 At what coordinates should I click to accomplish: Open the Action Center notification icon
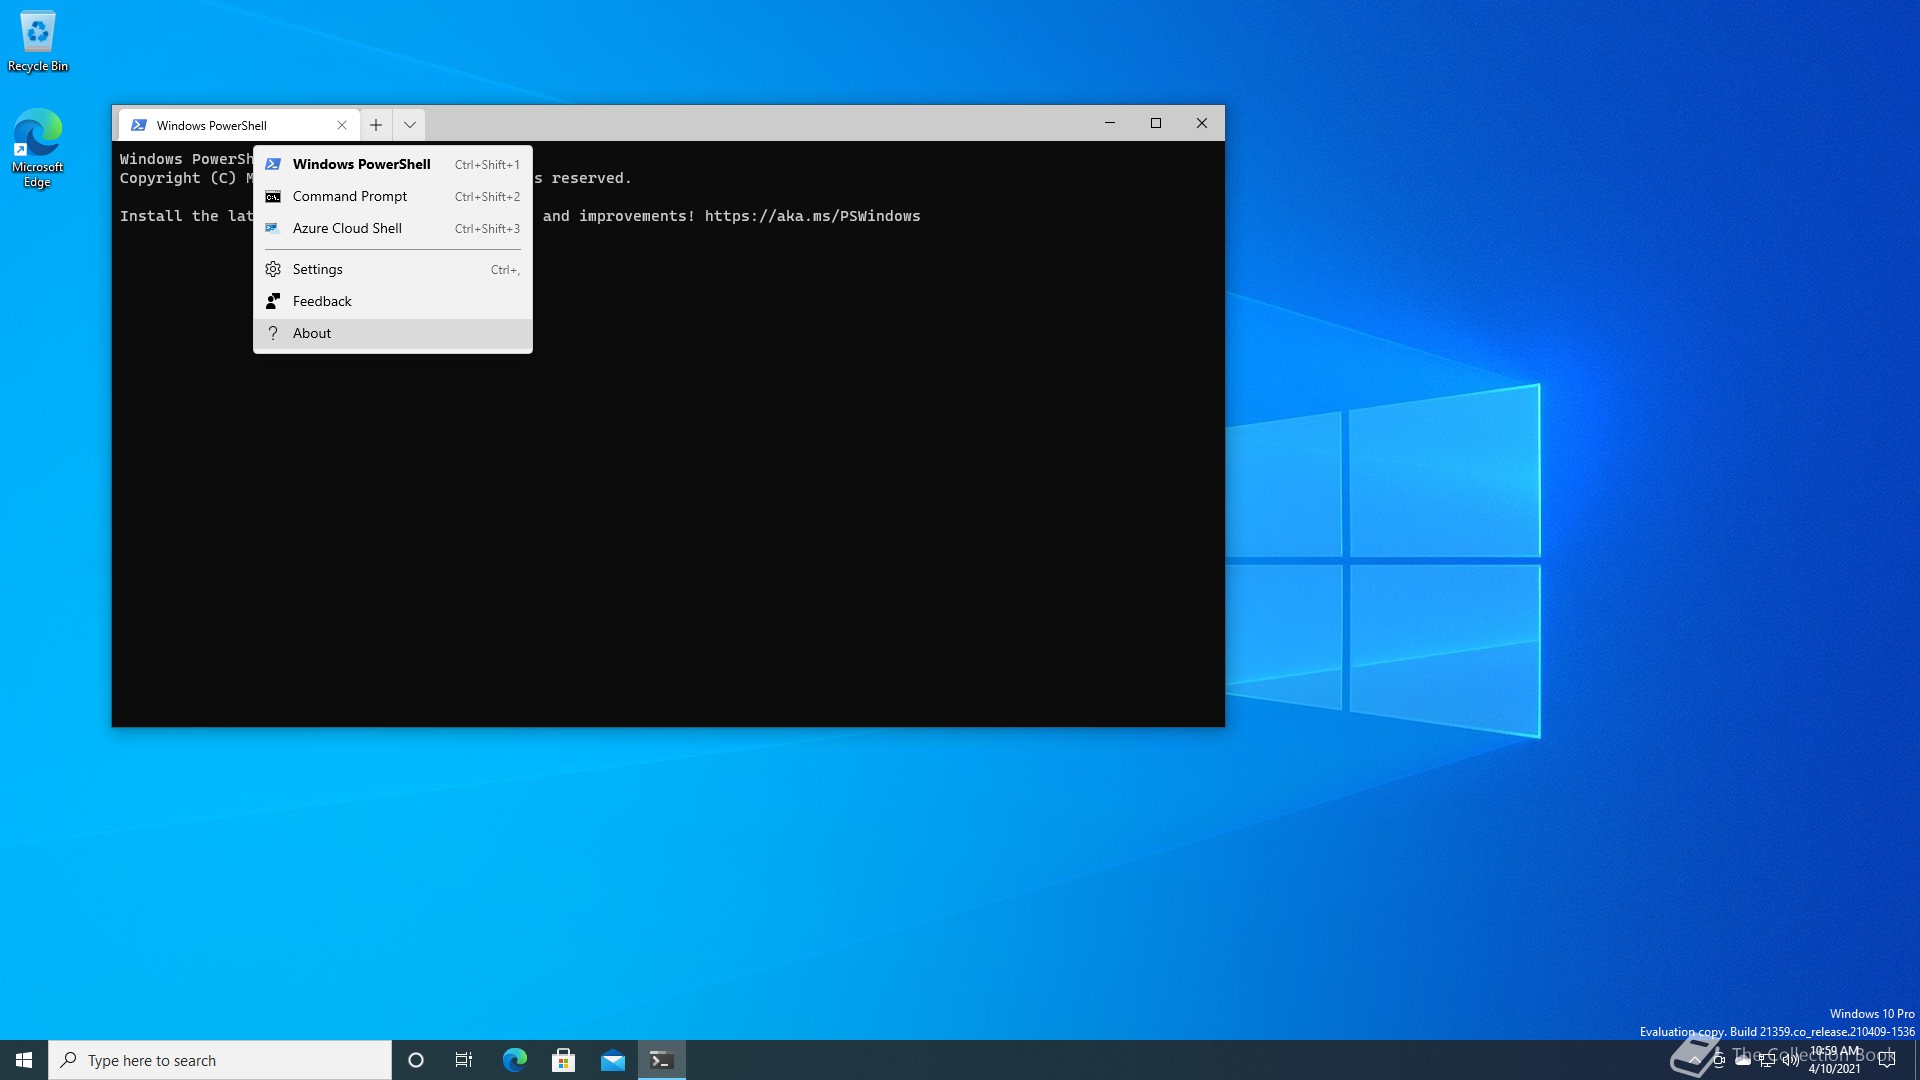[x=1887, y=1060]
